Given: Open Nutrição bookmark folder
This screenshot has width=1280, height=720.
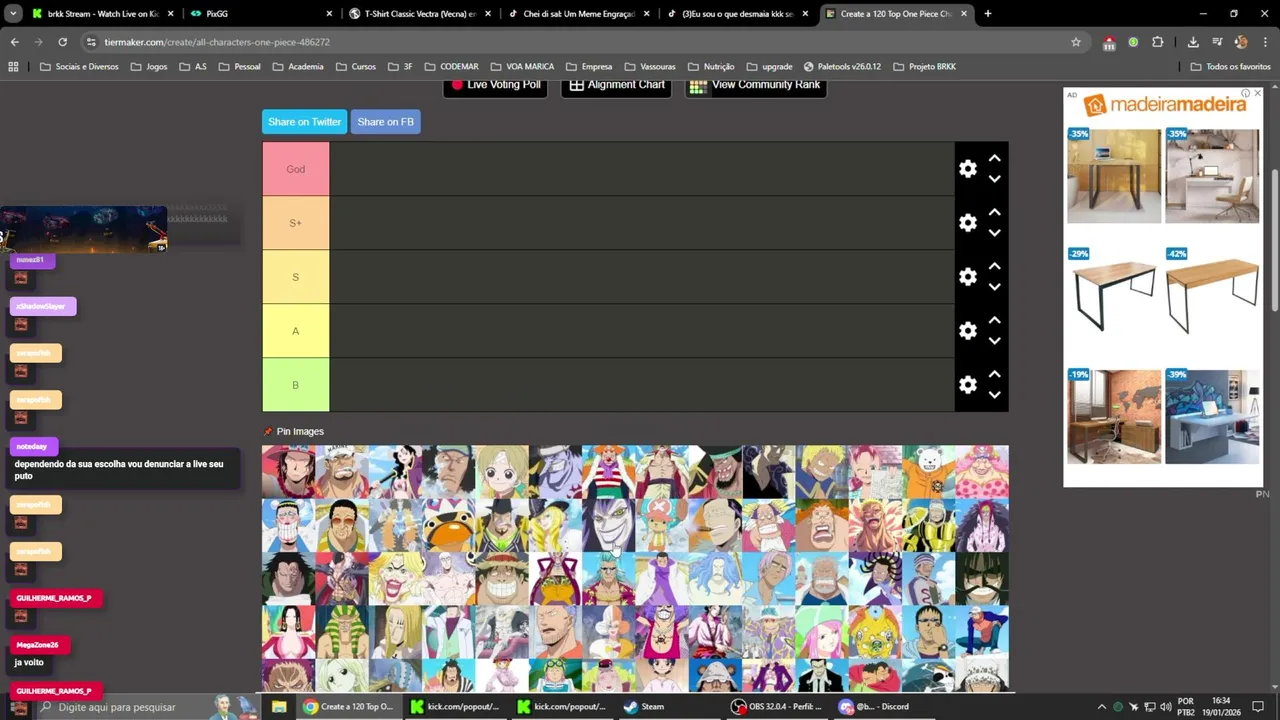Looking at the screenshot, I should pyautogui.click(x=711, y=67).
